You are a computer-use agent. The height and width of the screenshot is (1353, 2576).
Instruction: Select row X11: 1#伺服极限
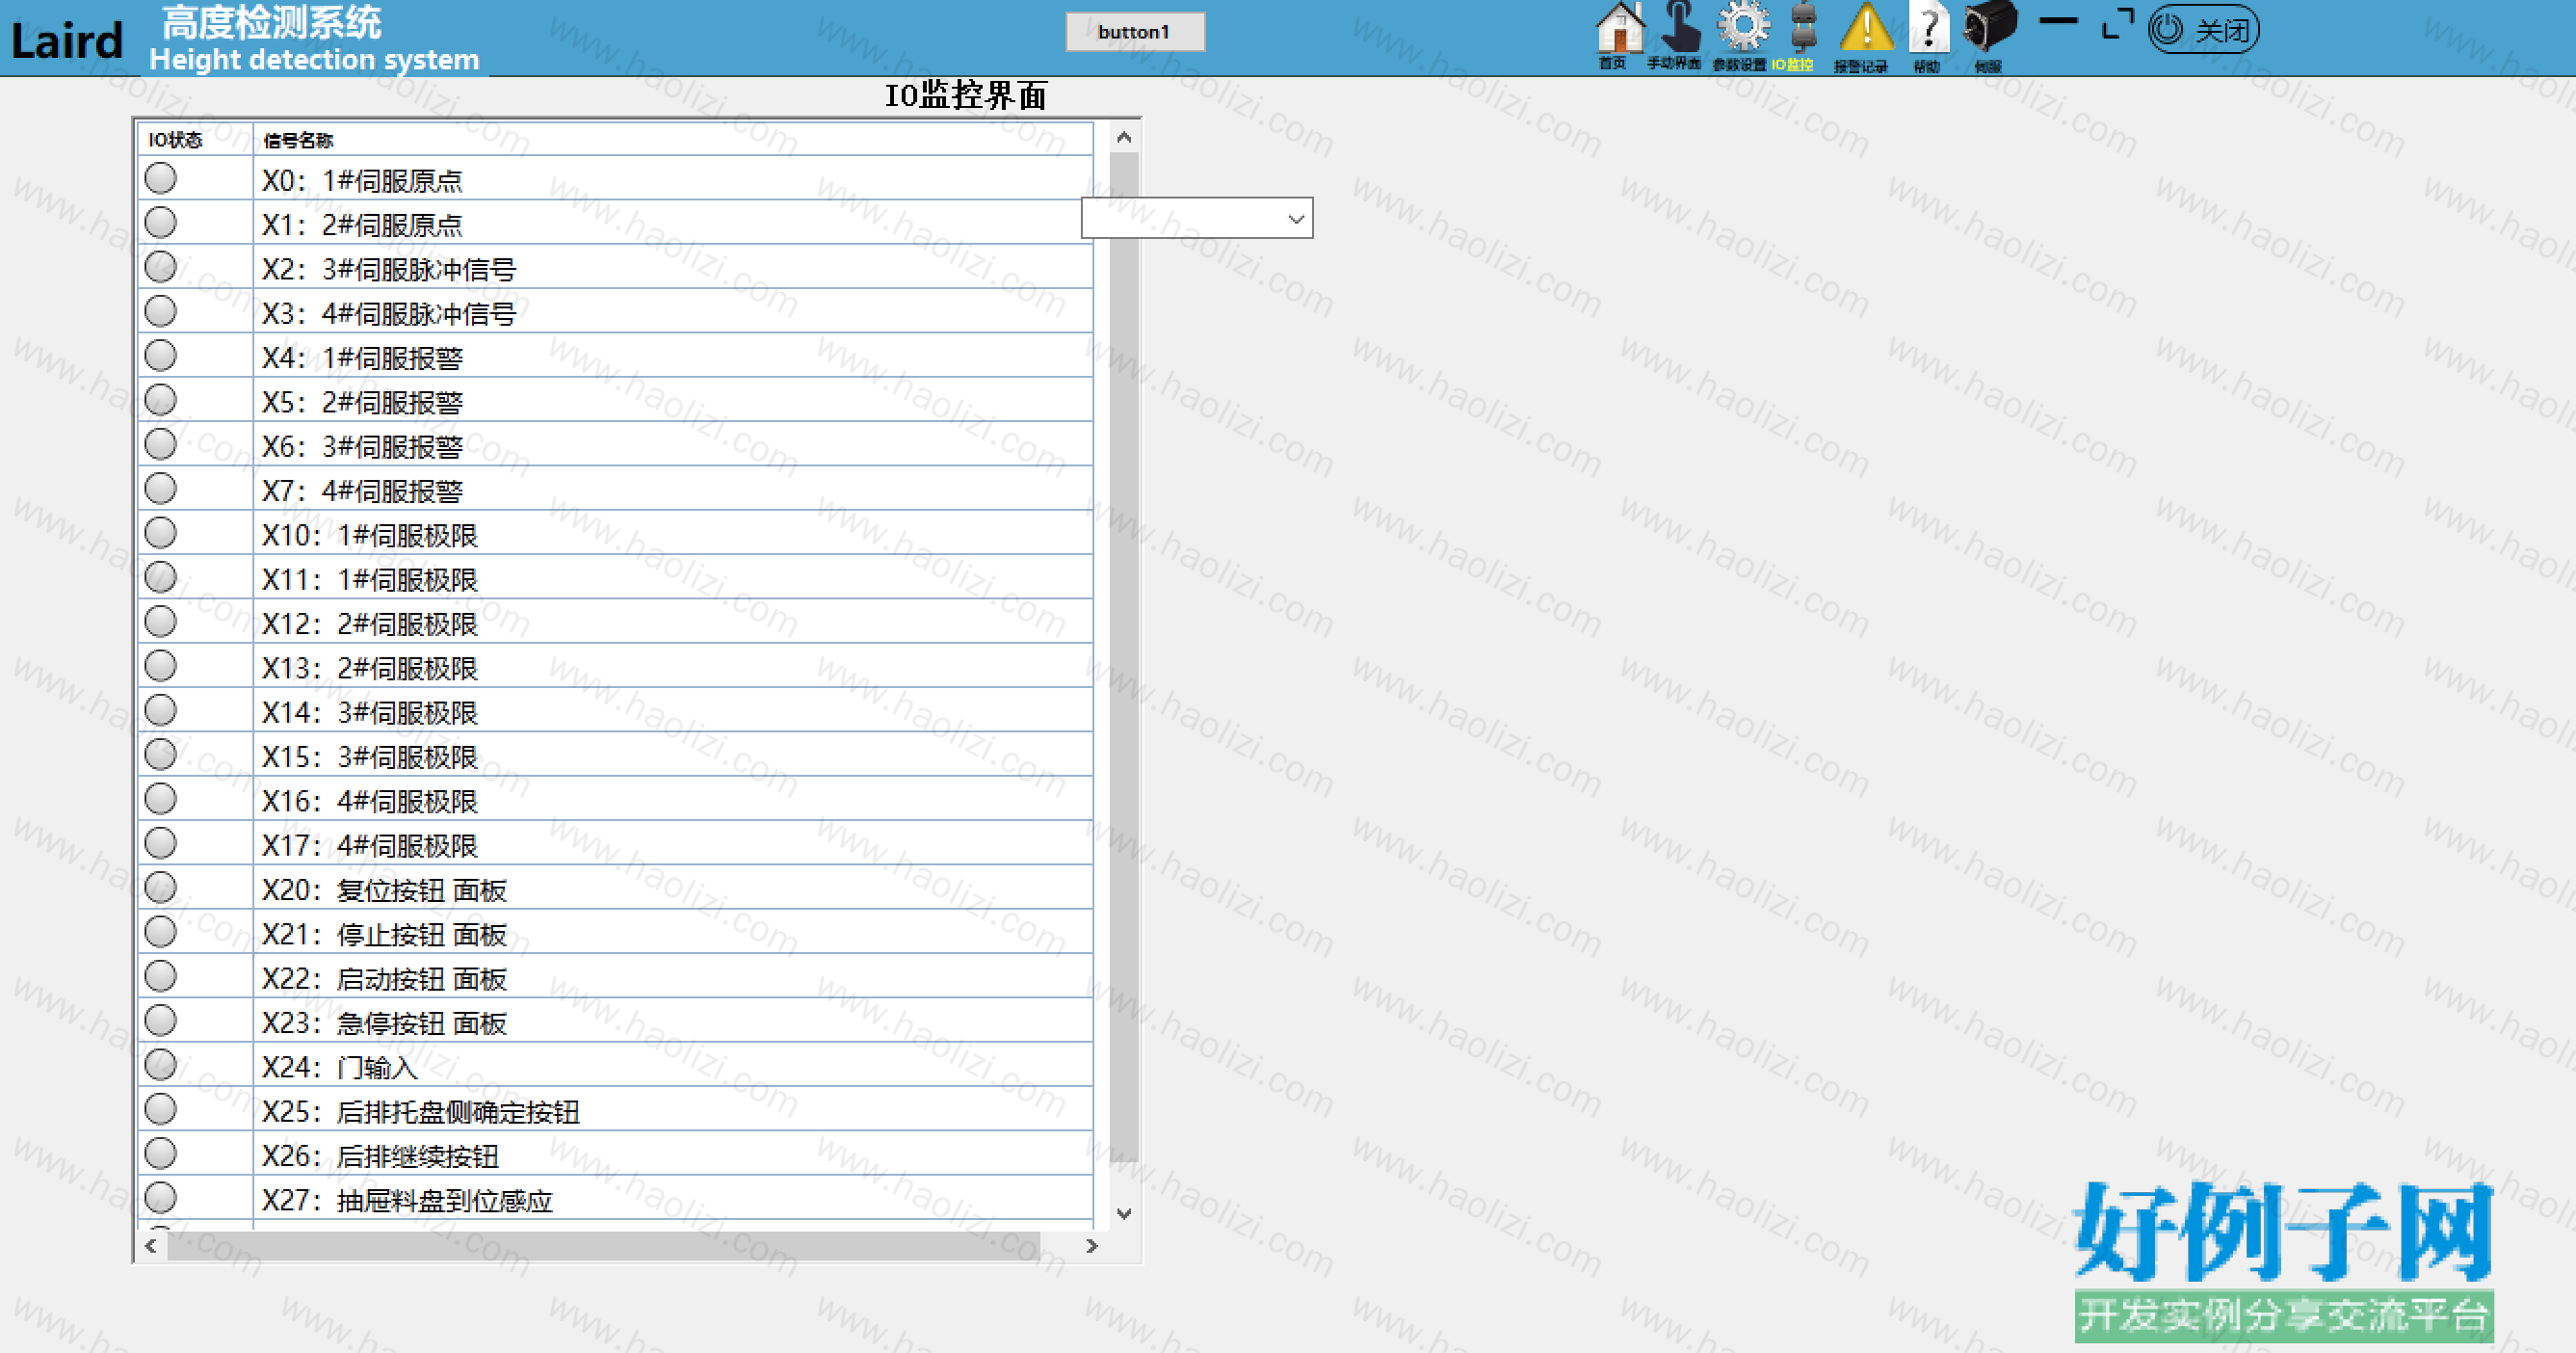pyautogui.click(x=616, y=578)
